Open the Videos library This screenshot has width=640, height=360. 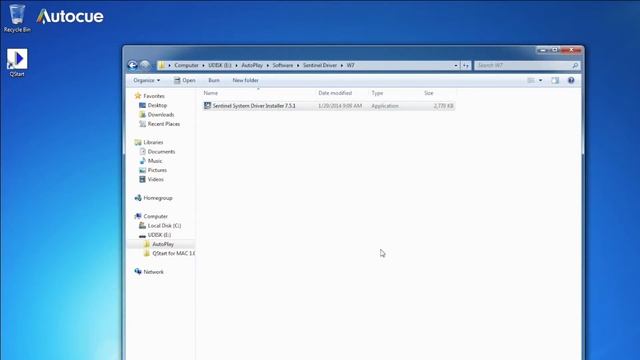(156, 180)
